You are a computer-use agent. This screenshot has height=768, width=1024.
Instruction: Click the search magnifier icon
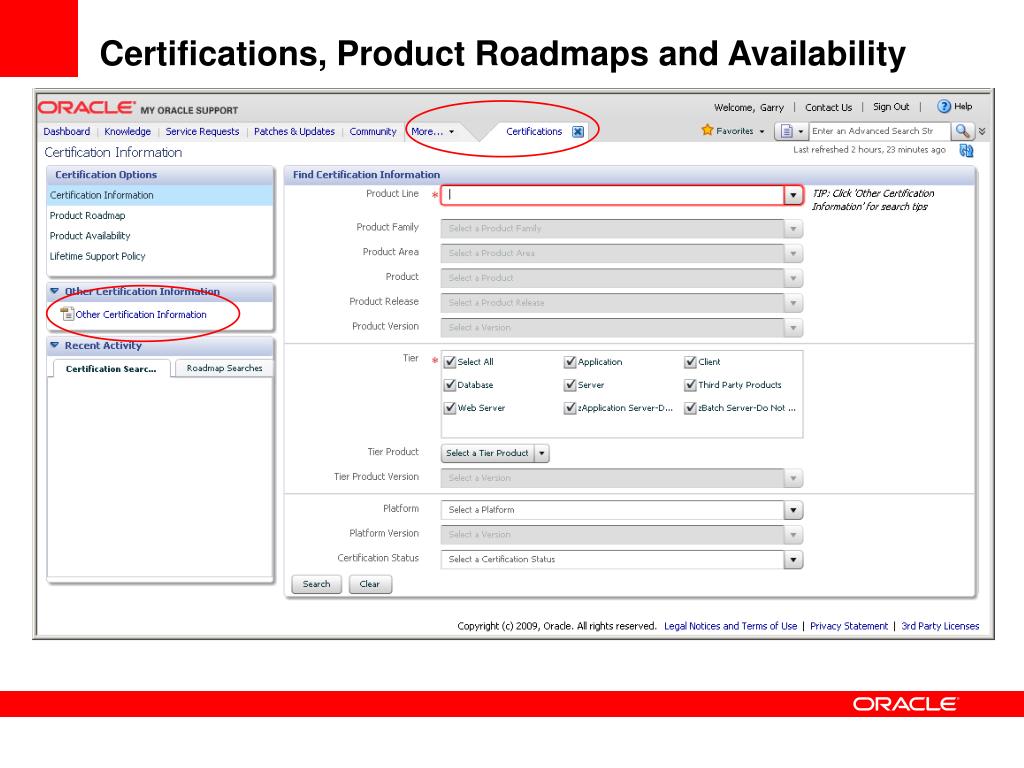(962, 131)
